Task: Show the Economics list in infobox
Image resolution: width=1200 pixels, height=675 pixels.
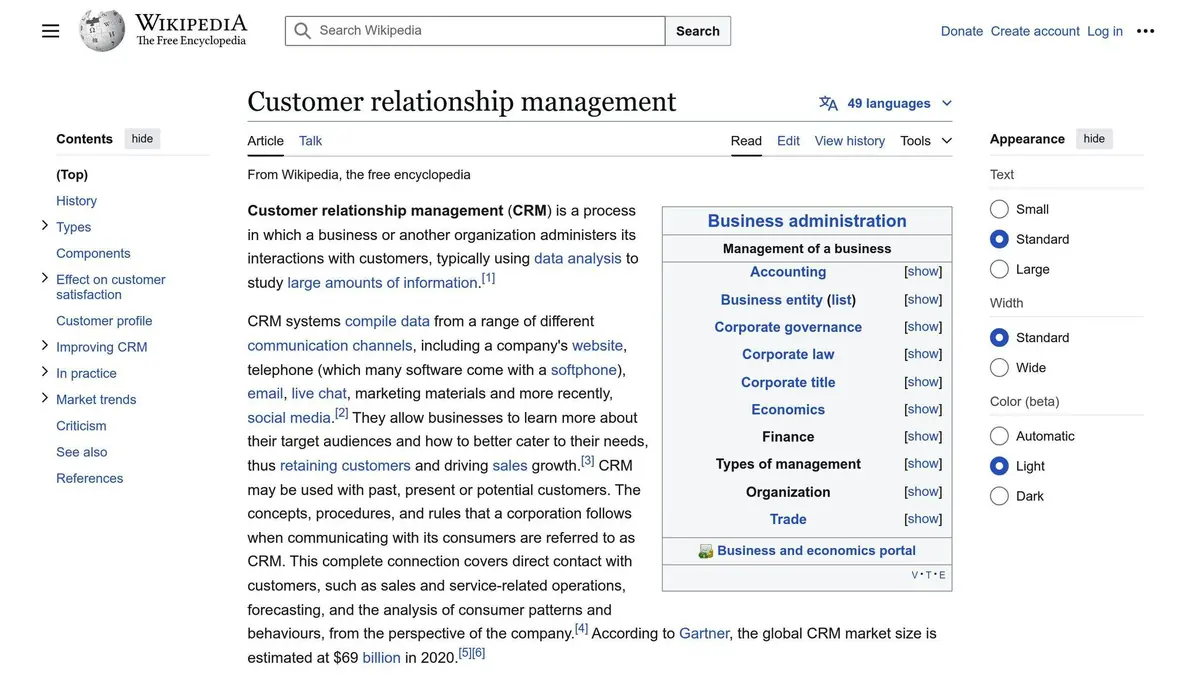Action: (x=923, y=409)
